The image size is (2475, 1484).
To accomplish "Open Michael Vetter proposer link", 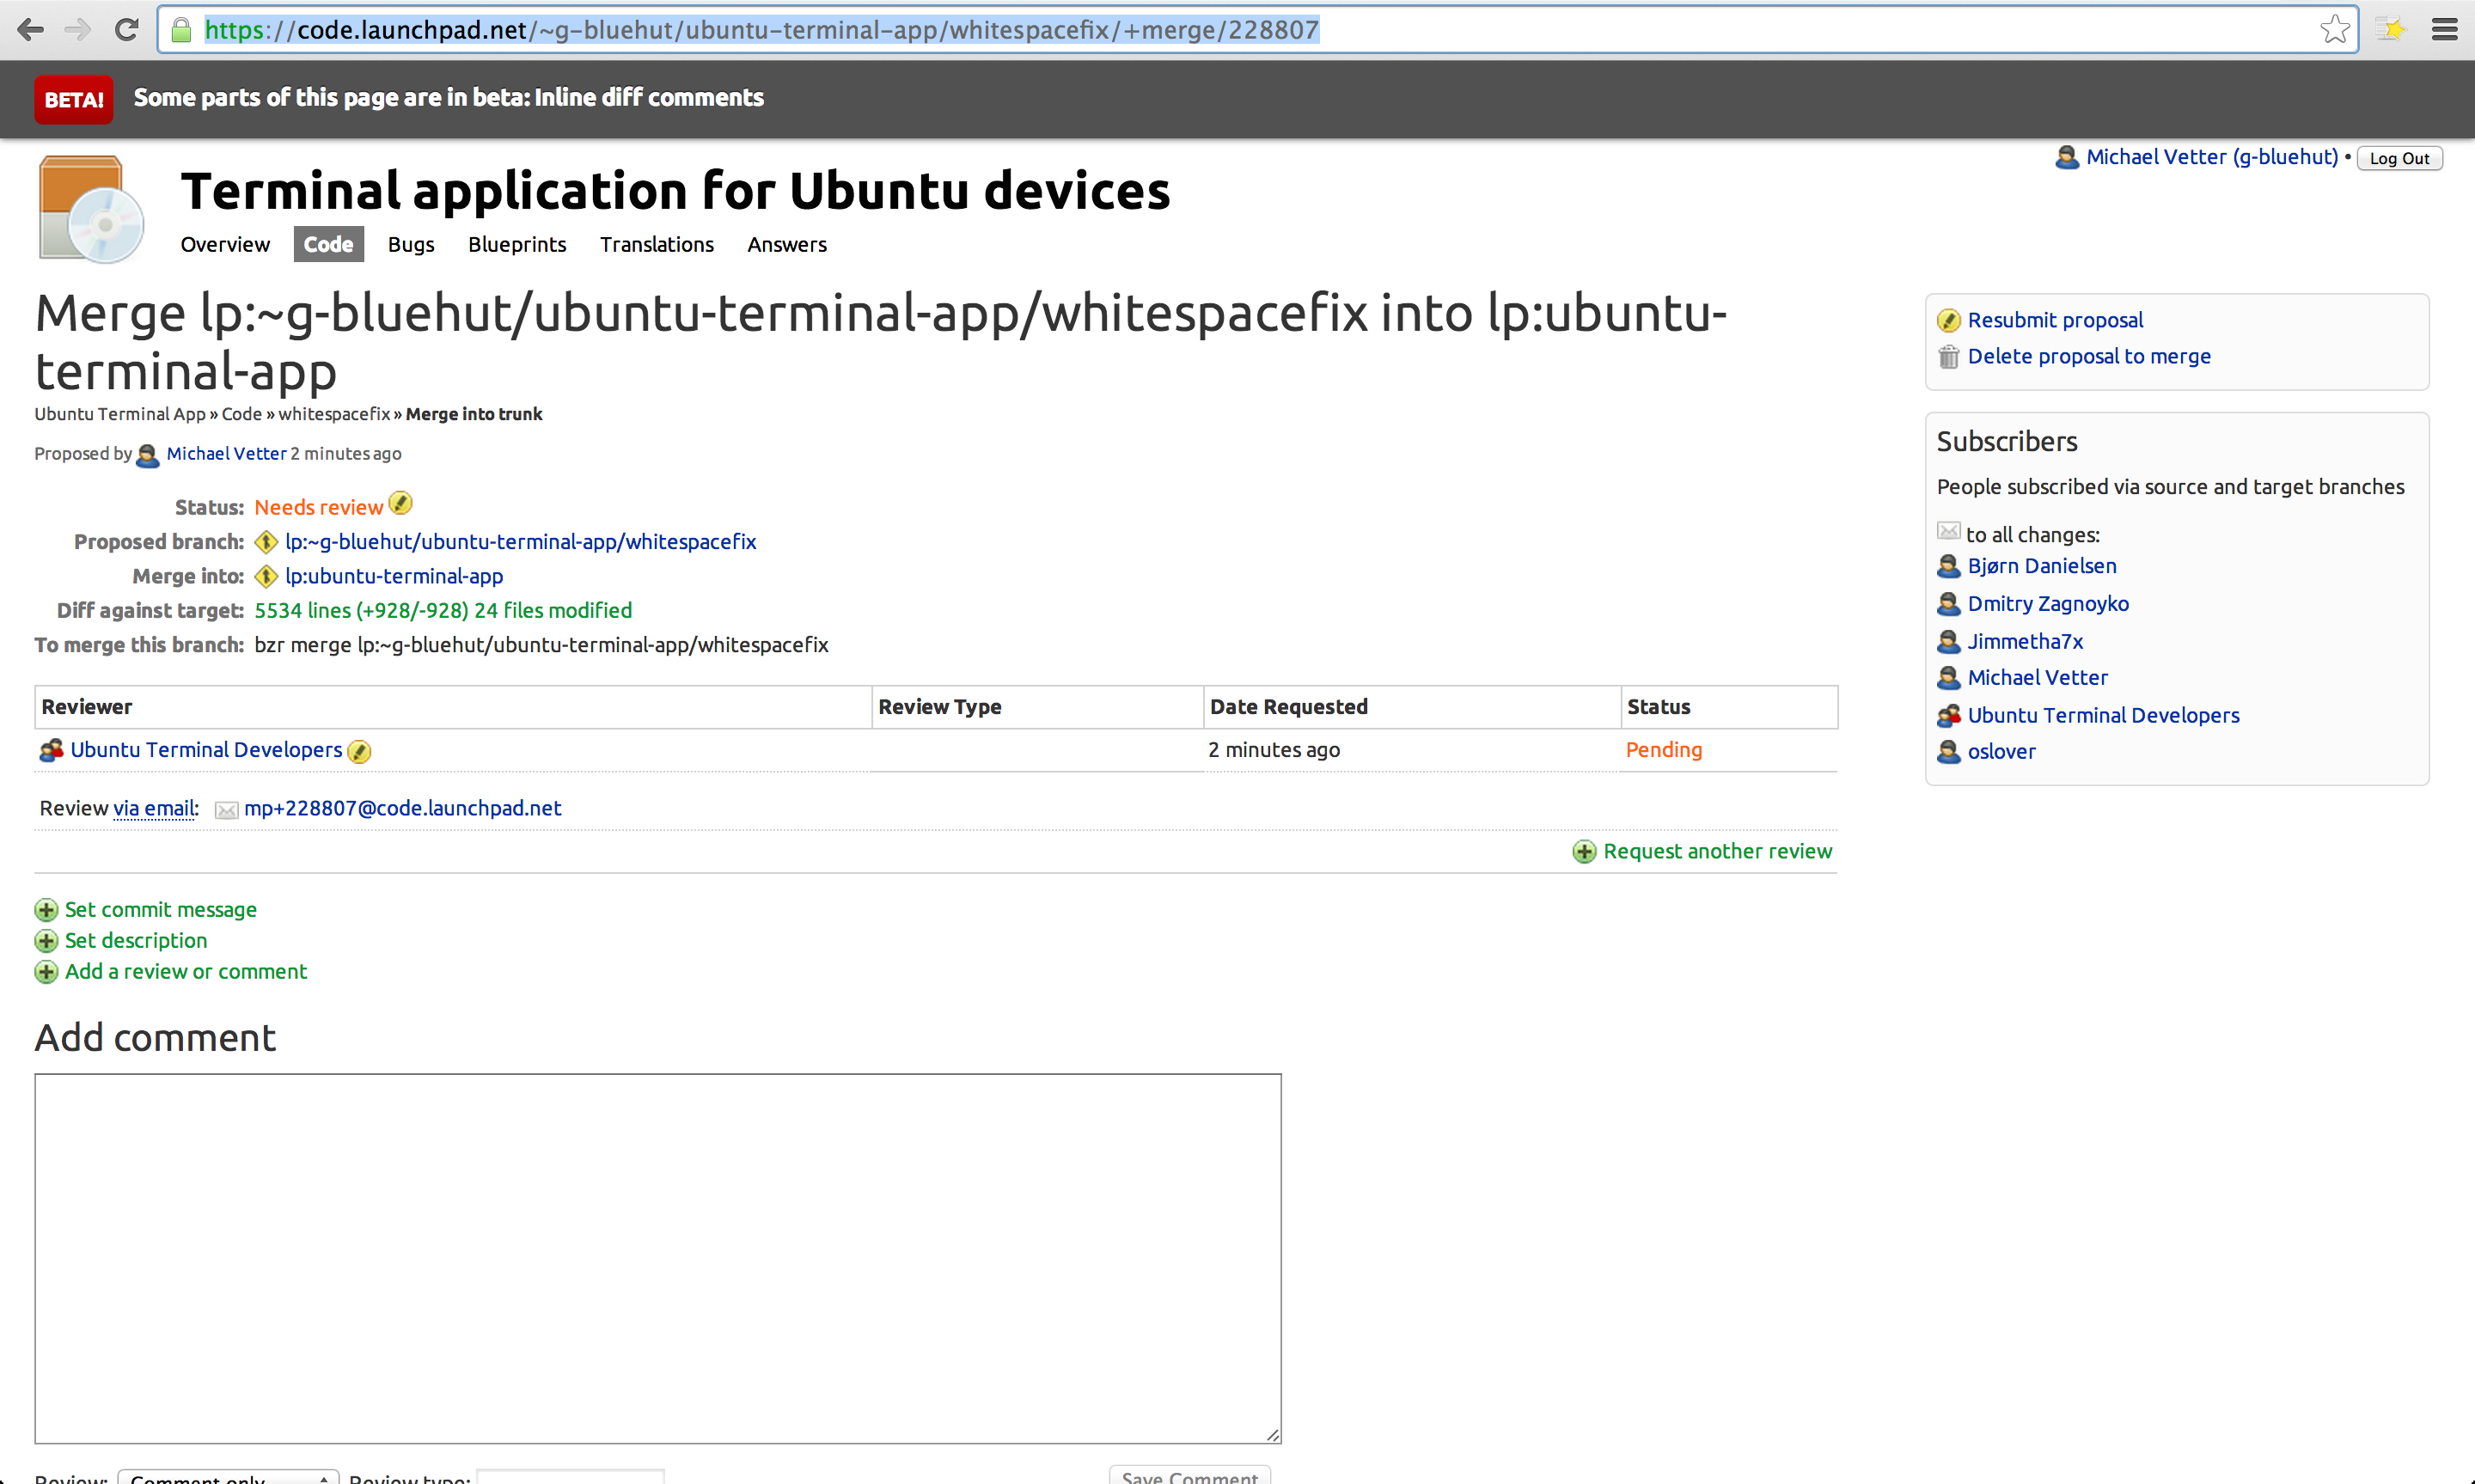I will 226,454.
